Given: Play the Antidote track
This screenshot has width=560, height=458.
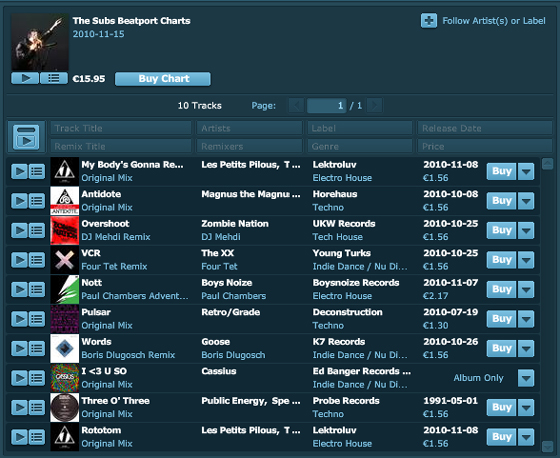Looking at the screenshot, I should (20, 201).
